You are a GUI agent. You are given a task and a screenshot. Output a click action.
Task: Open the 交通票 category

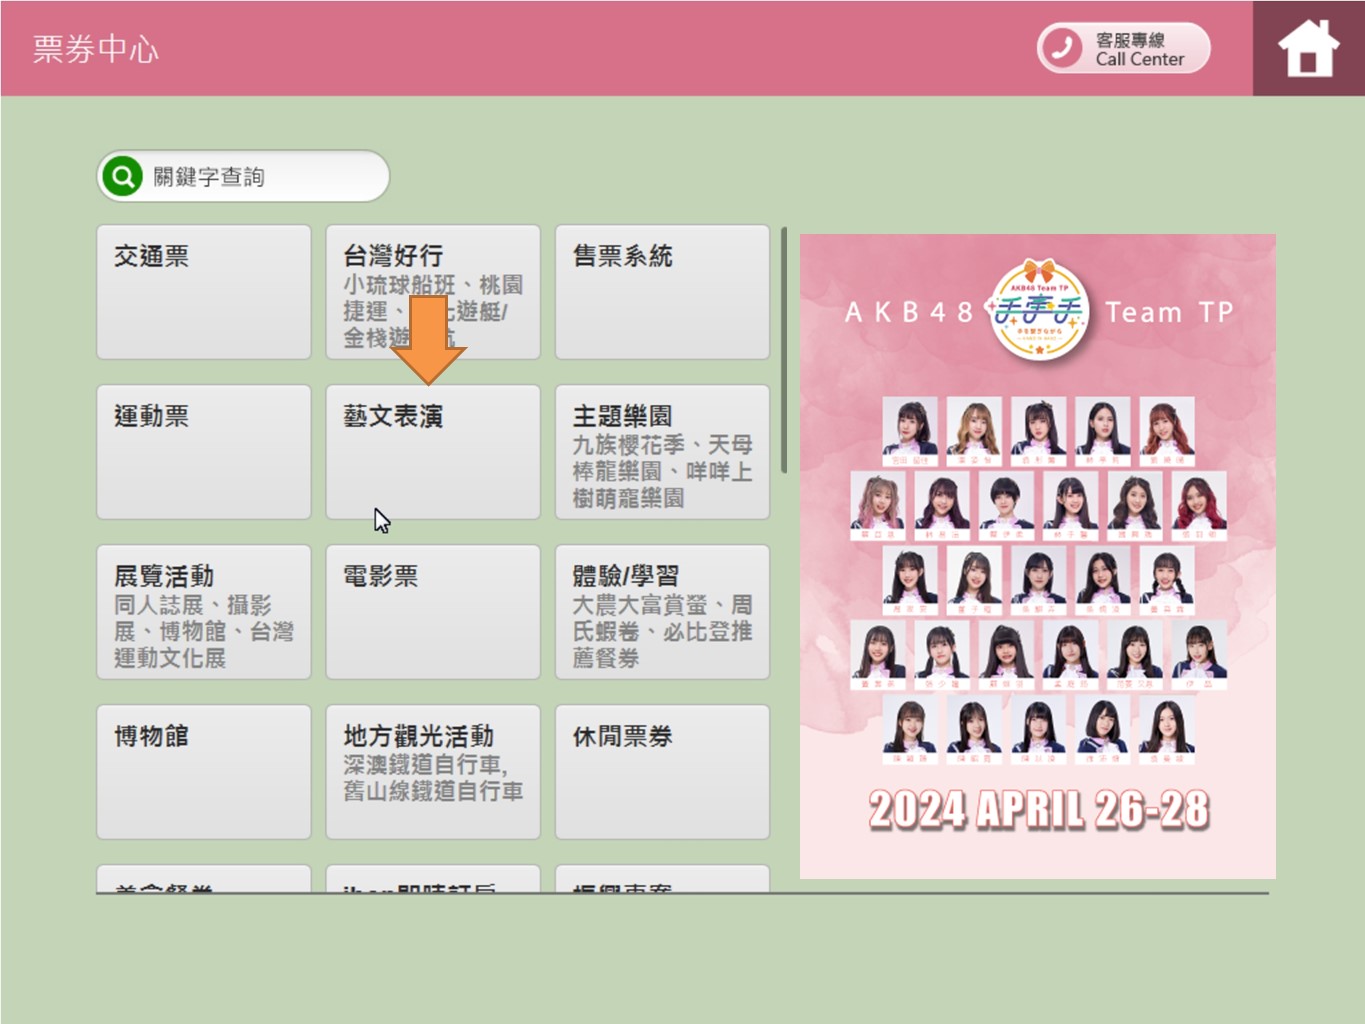point(204,292)
